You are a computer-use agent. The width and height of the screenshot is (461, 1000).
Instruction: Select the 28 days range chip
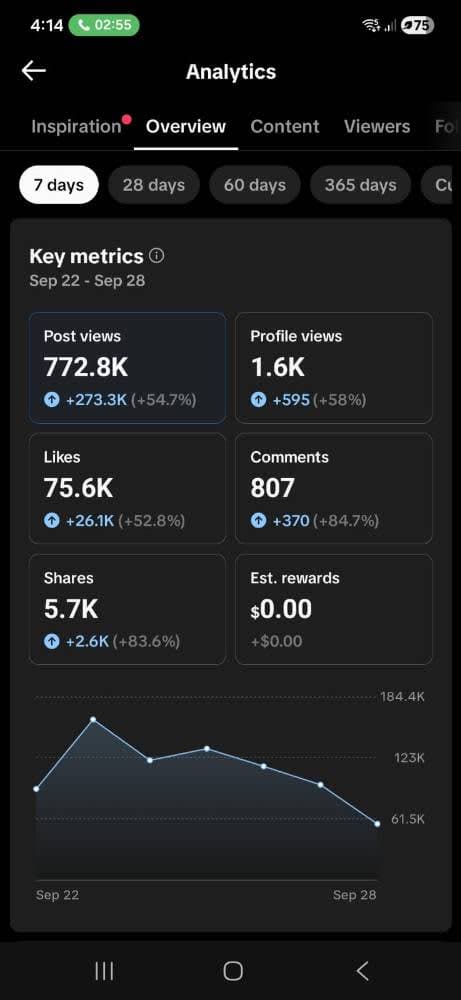coord(154,185)
